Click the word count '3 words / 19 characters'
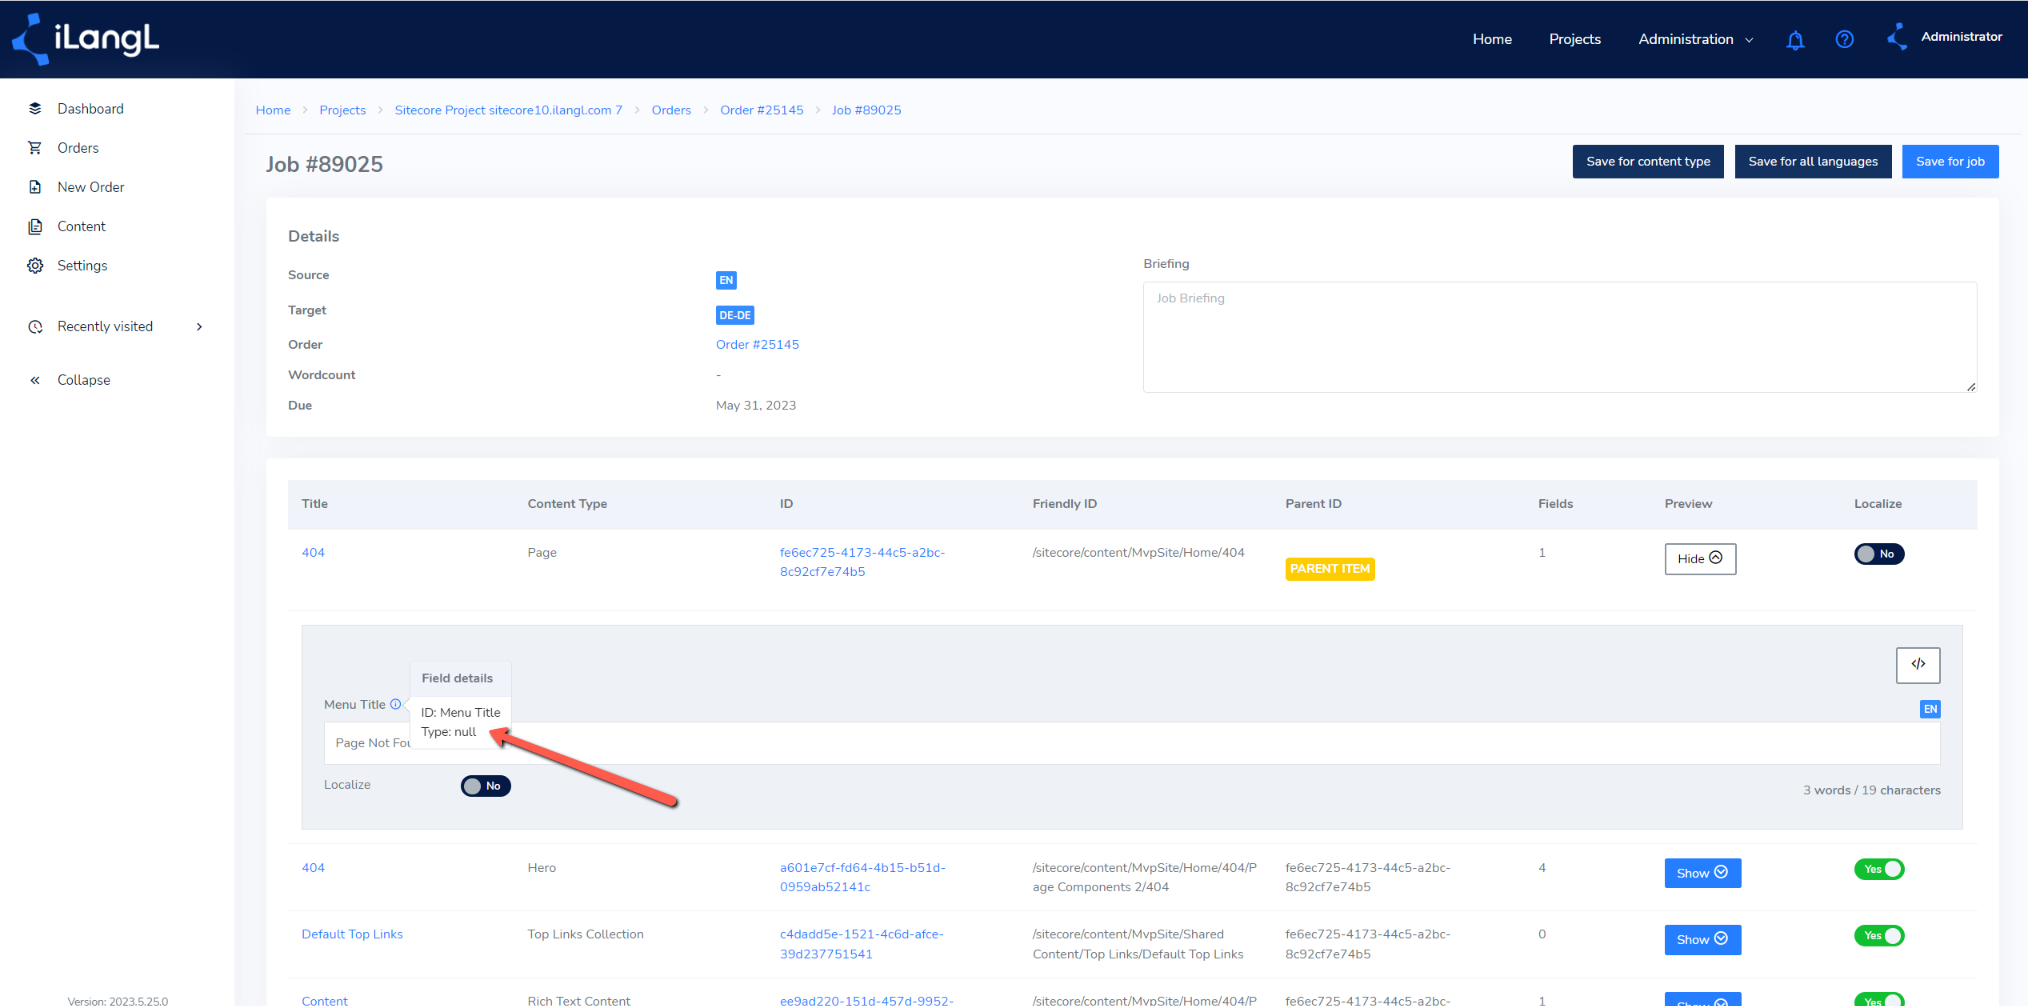2028x1006 pixels. pos(1871,790)
